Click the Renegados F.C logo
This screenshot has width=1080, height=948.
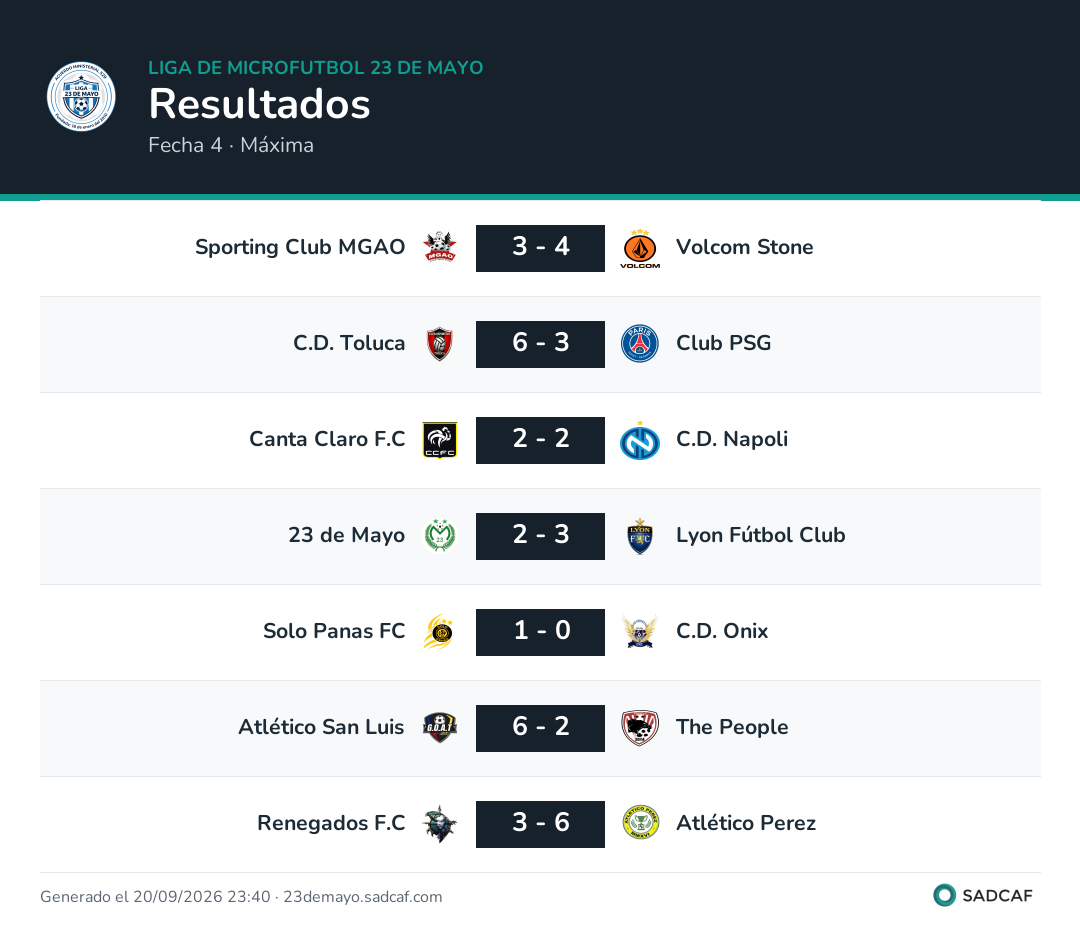point(439,824)
